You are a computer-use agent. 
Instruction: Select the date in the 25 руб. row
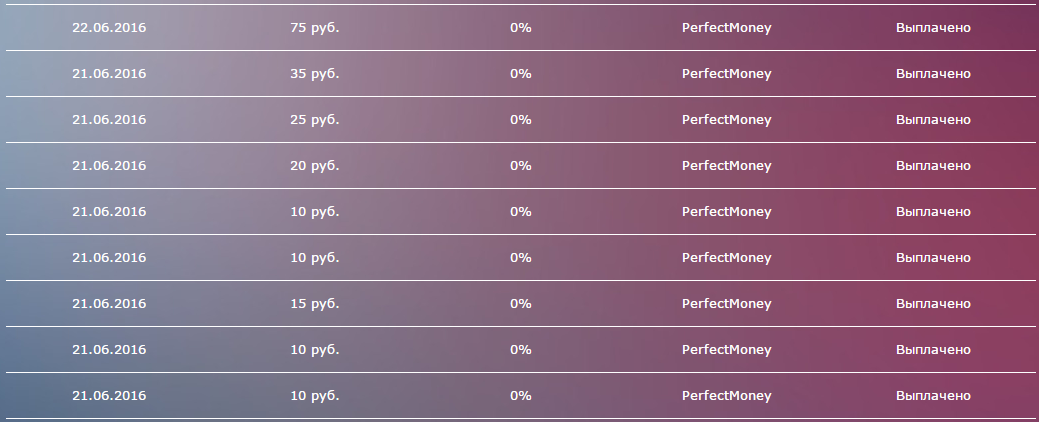pyautogui.click(x=109, y=120)
